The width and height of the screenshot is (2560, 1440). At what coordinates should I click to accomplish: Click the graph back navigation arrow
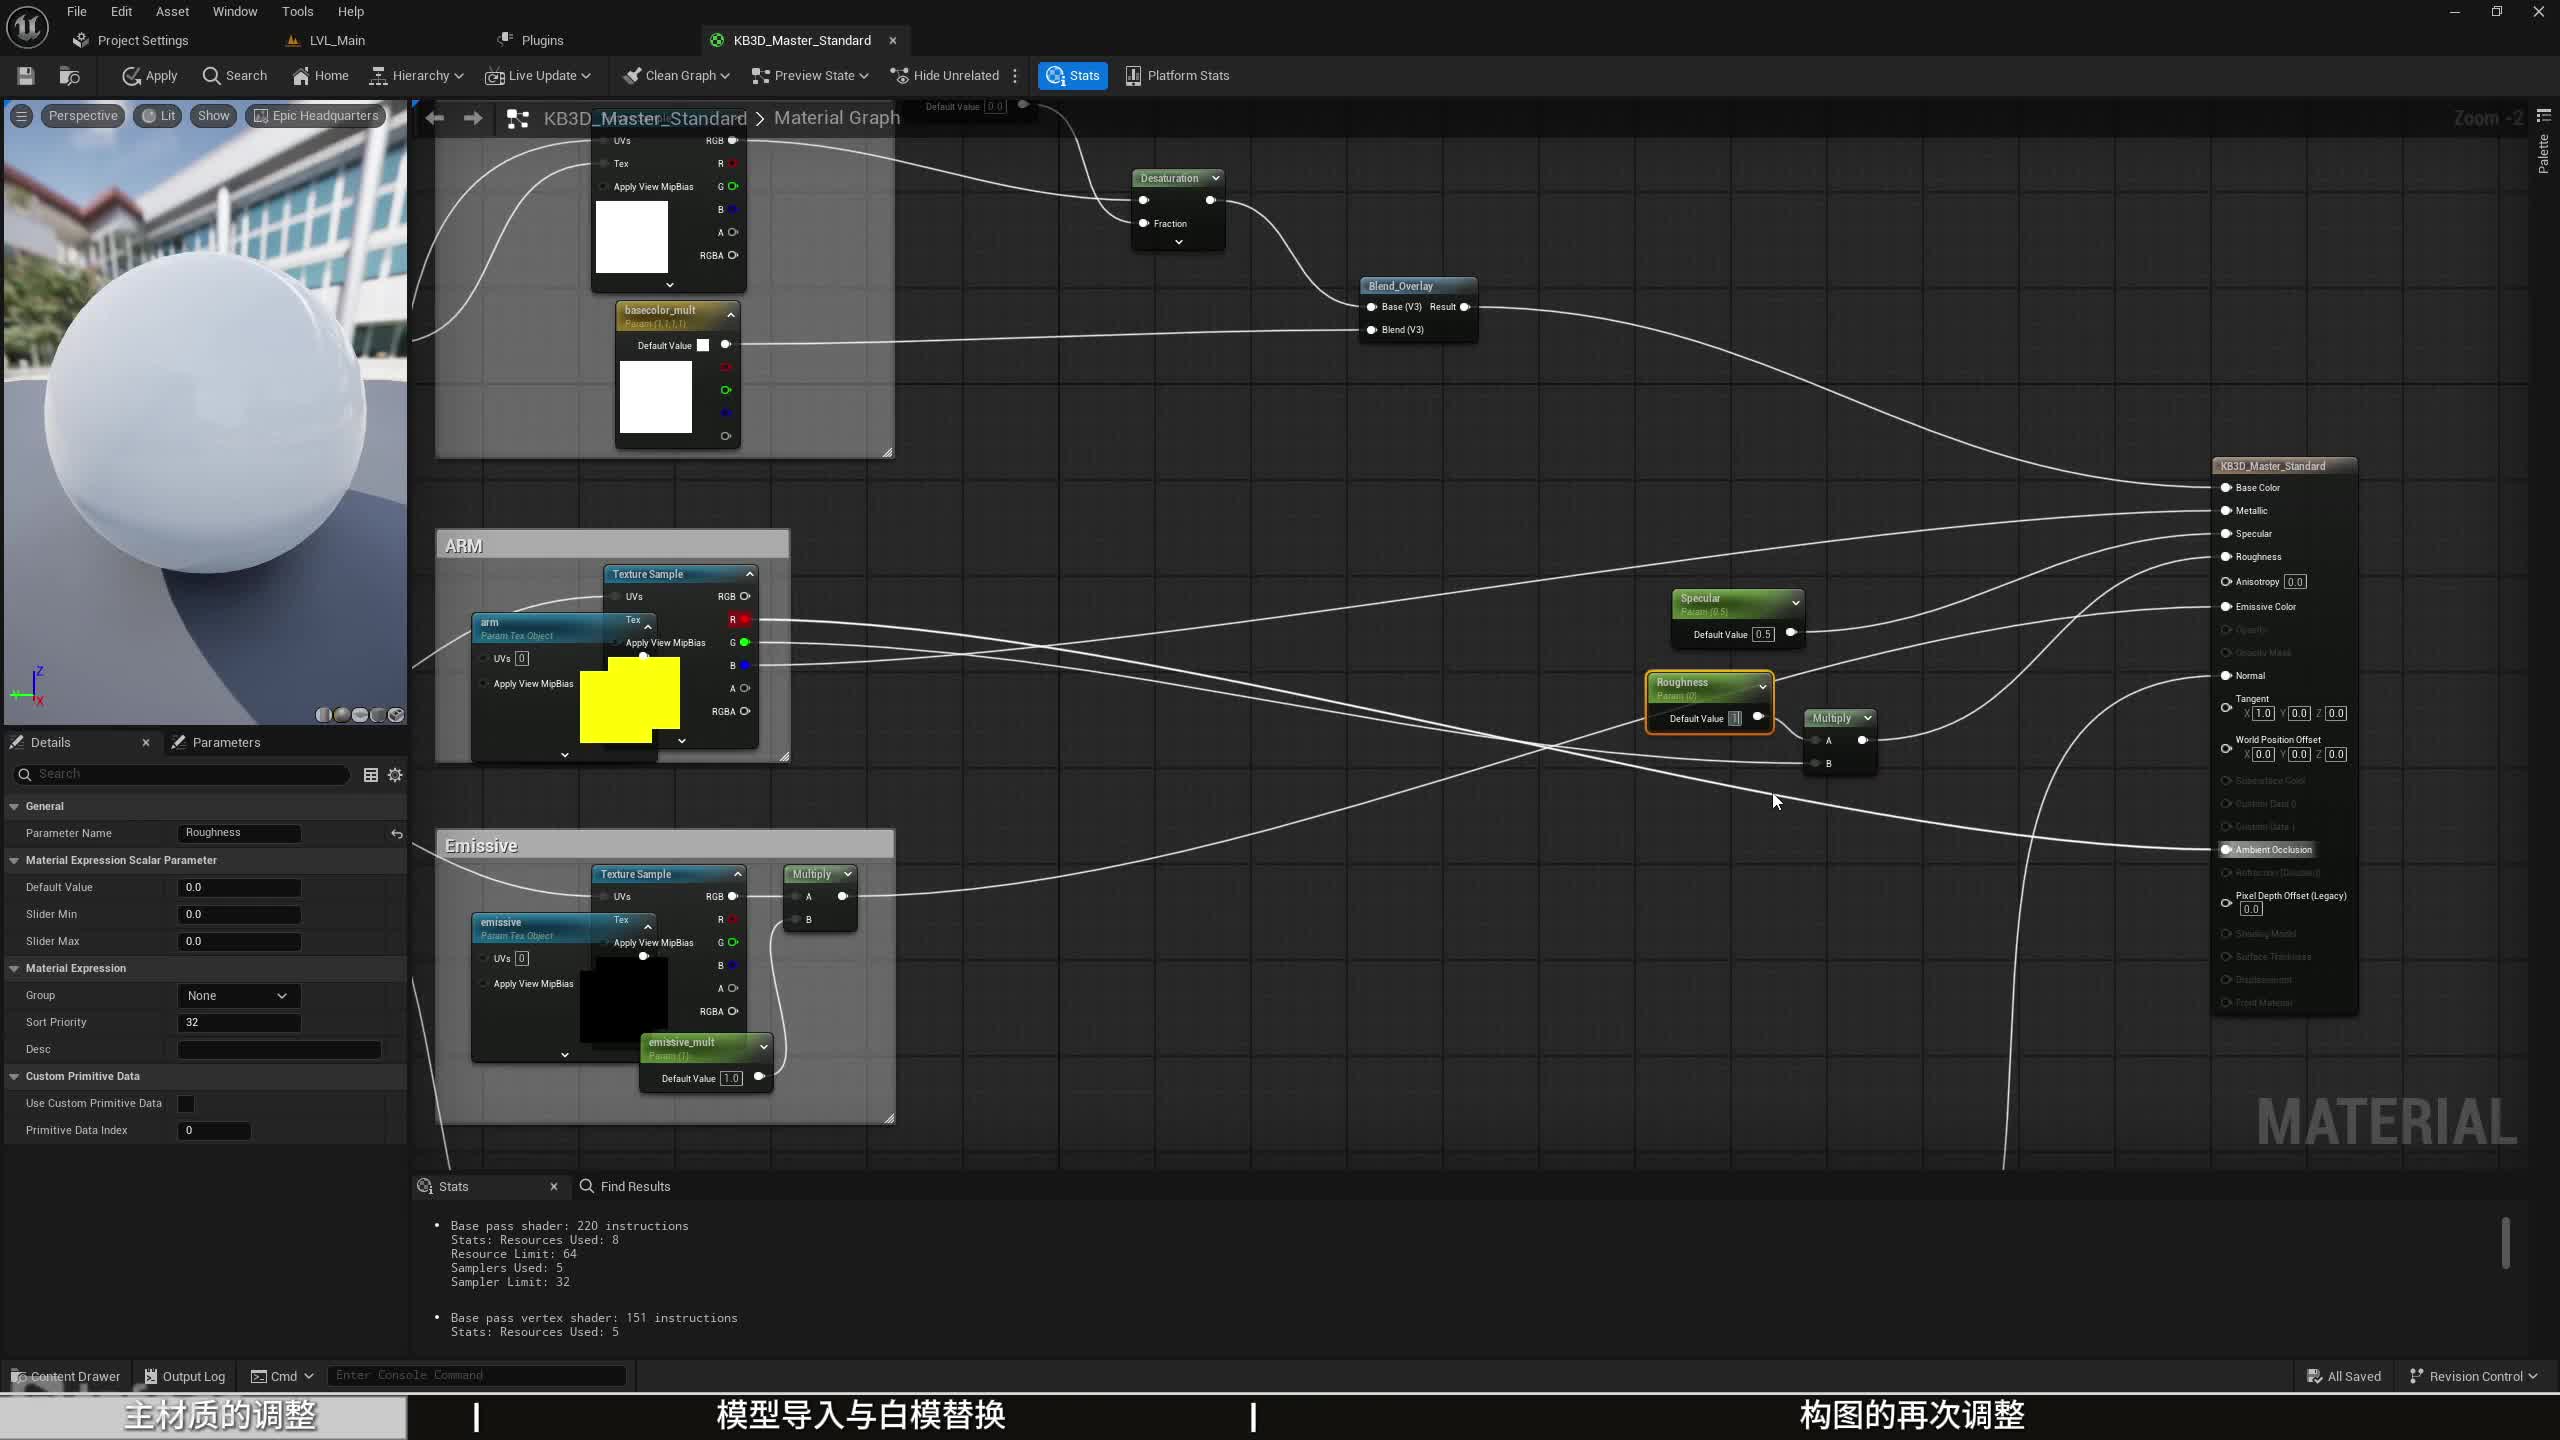coord(434,118)
